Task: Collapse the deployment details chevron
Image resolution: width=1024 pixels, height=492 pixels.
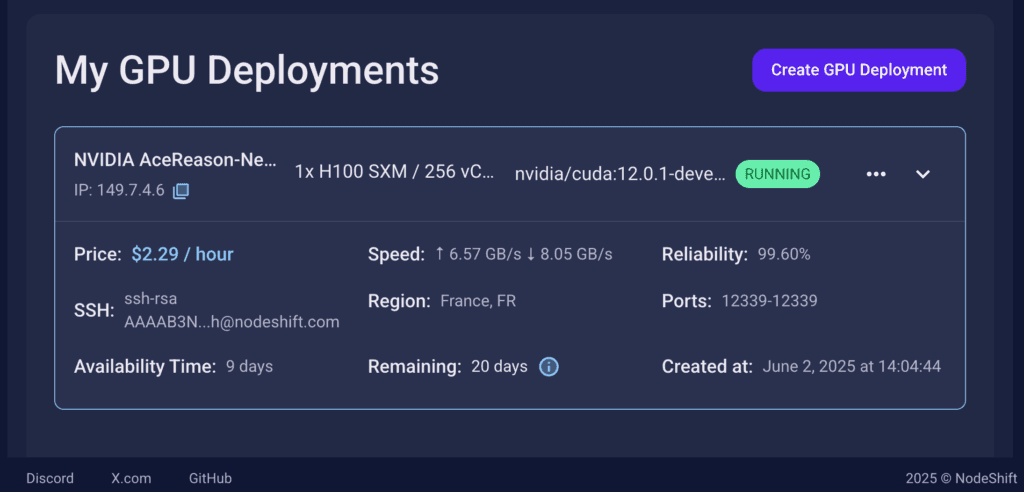Action: pyautogui.click(x=923, y=174)
